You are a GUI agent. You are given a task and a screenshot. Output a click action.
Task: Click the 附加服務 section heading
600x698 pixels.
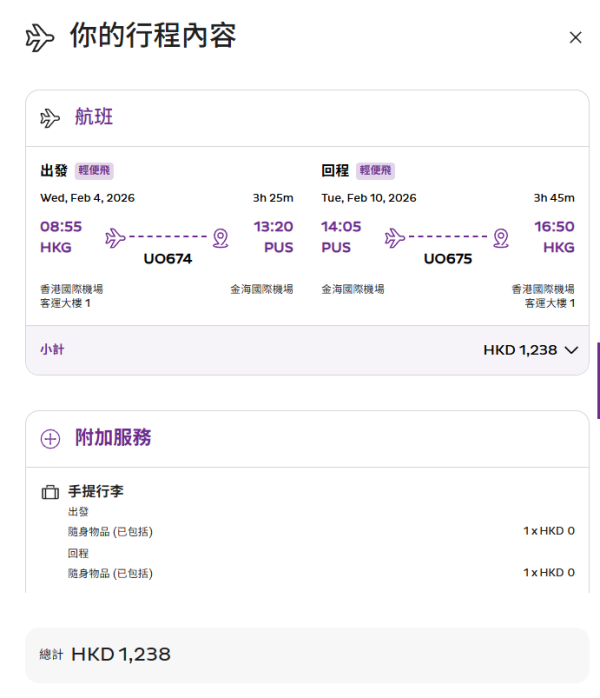pos(113,438)
